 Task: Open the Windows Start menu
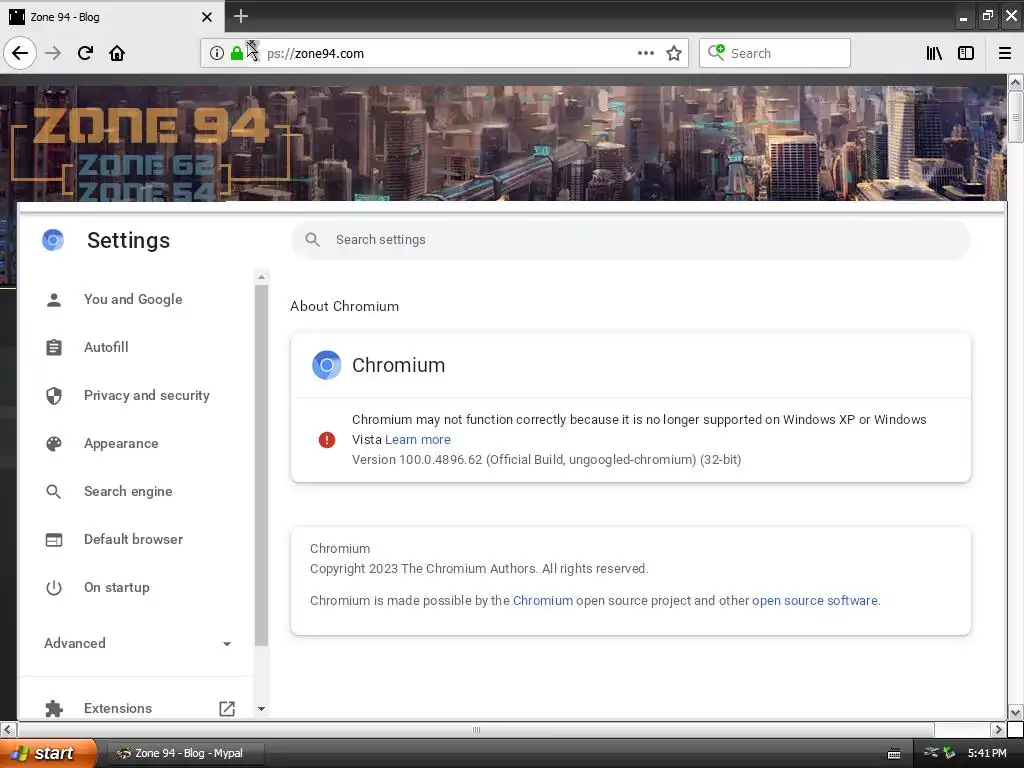(x=48, y=753)
